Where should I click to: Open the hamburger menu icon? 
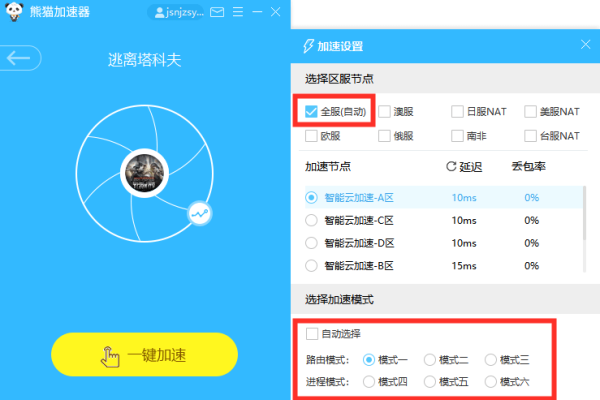238,12
